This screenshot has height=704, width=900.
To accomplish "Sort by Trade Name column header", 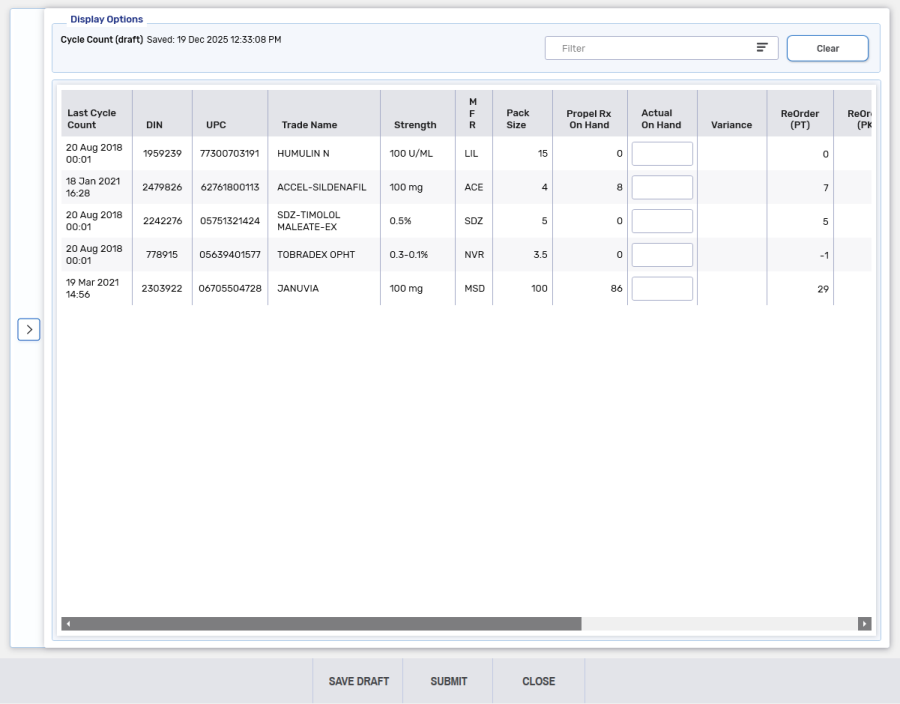I will (309, 125).
